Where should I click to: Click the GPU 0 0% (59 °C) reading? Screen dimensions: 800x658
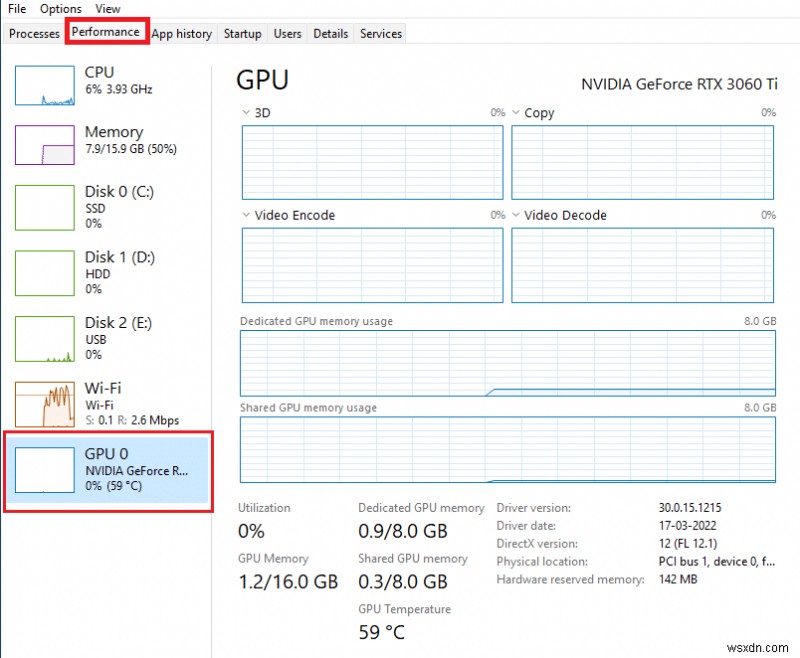tap(113, 486)
